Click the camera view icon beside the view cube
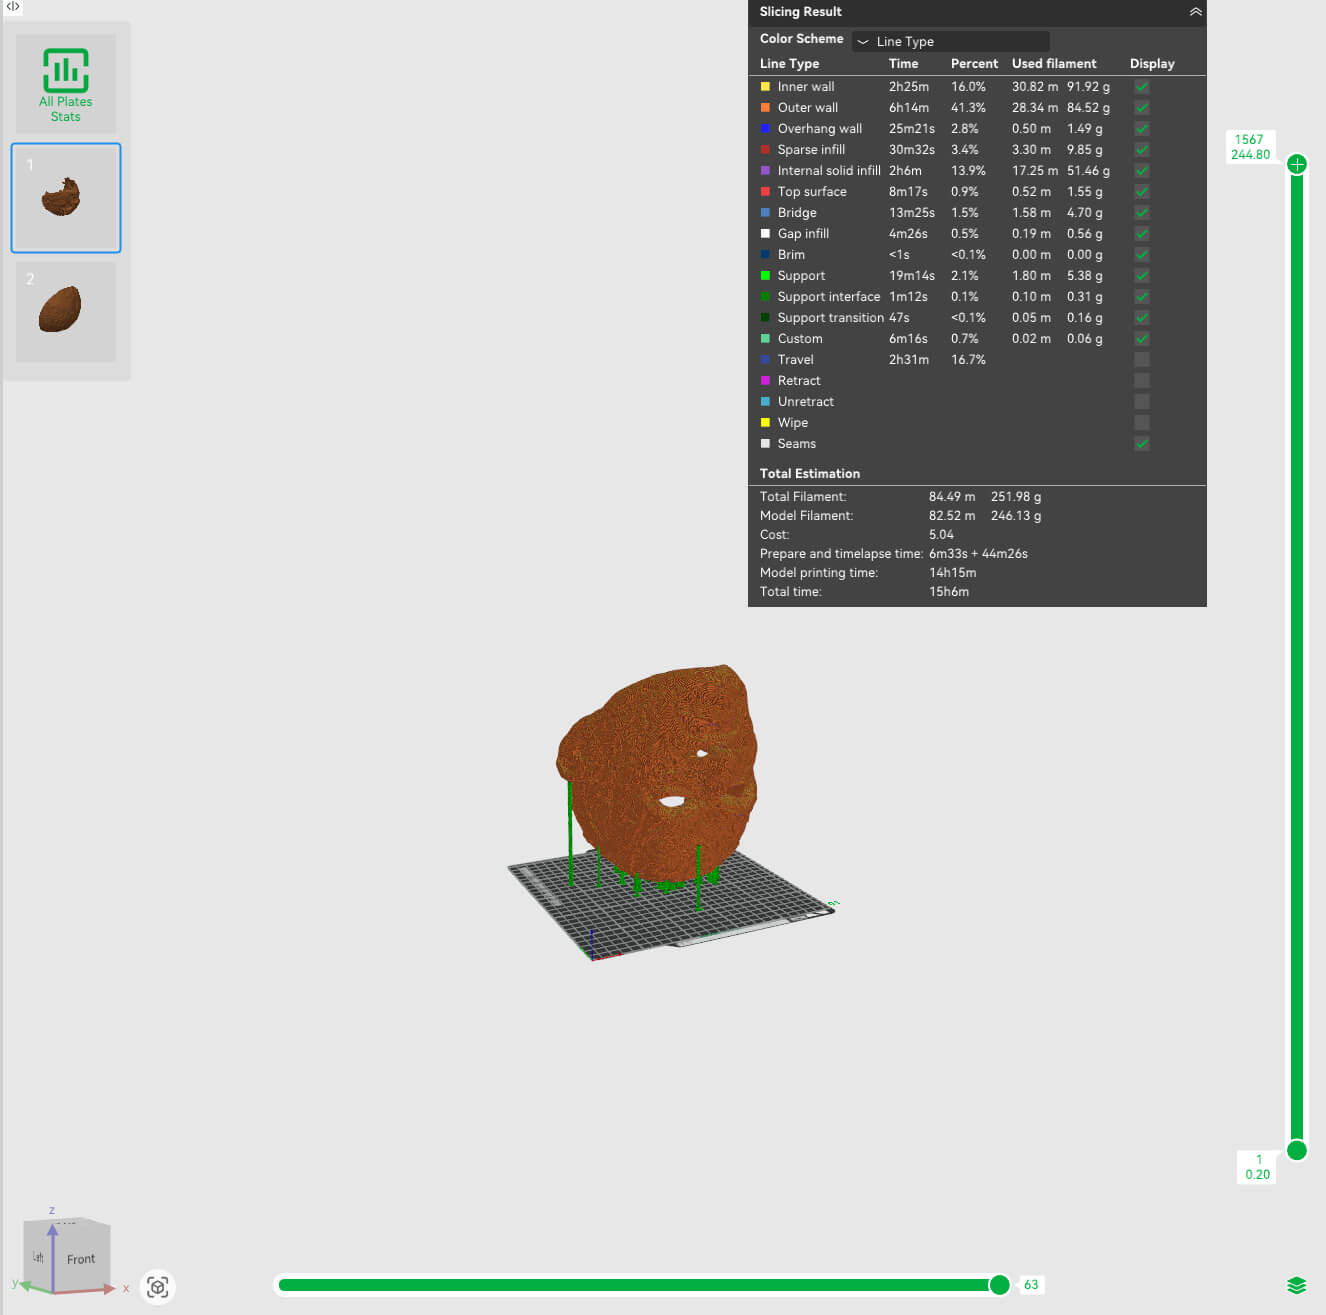 pyautogui.click(x=157, y=1286)
